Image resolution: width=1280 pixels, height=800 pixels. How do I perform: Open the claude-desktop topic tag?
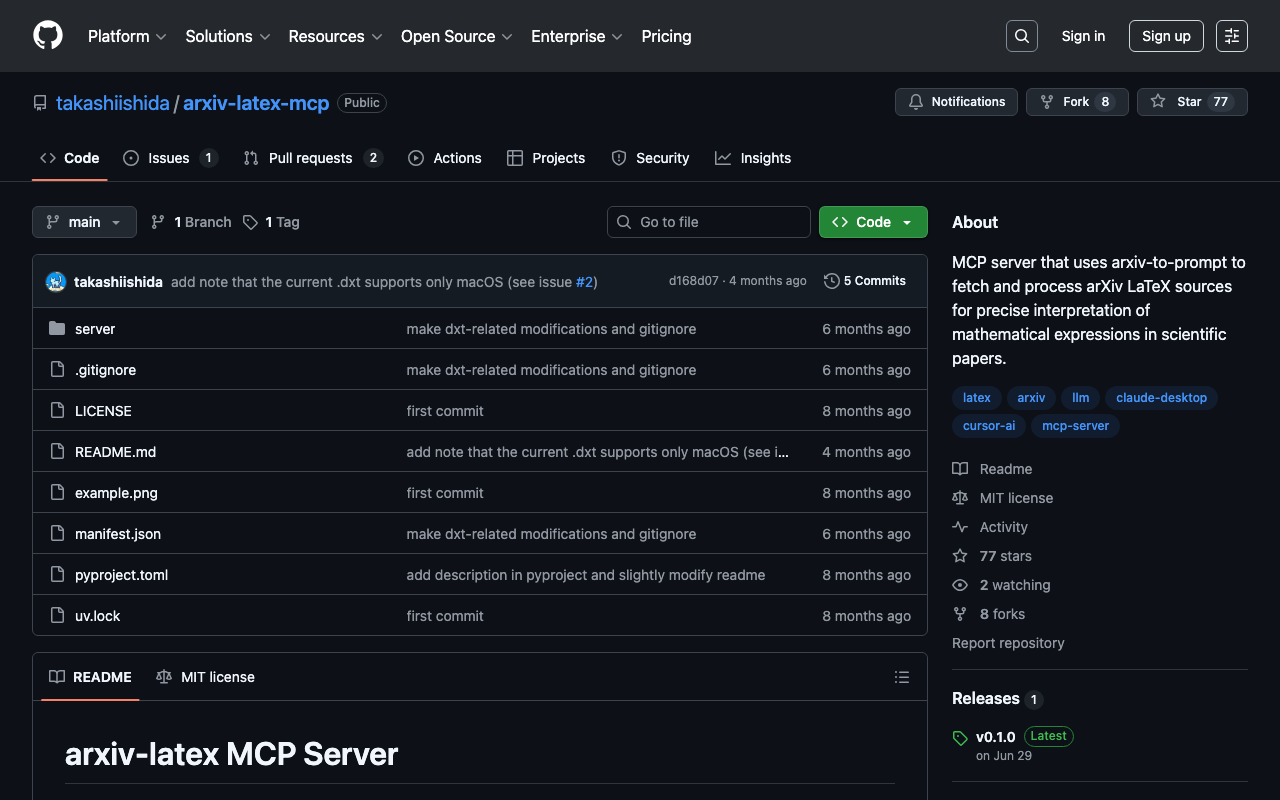[x=1160, y=397]
